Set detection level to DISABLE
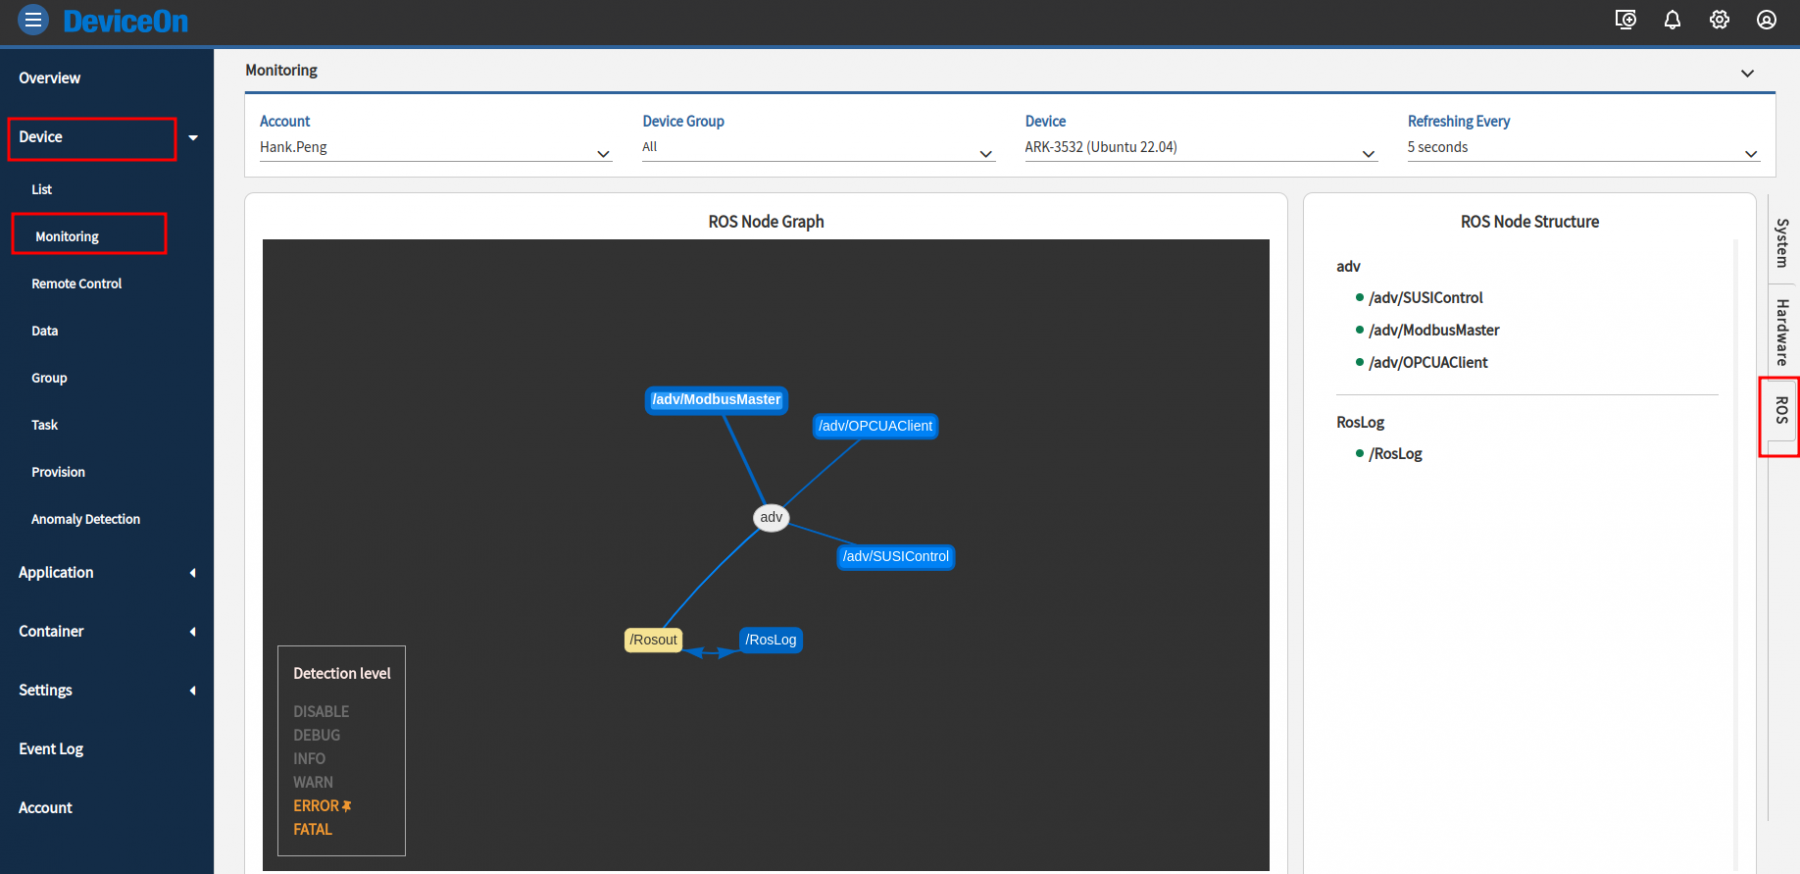Viewport: 1800px width, 874px height. pyautogui.click(x=321, y=712)
